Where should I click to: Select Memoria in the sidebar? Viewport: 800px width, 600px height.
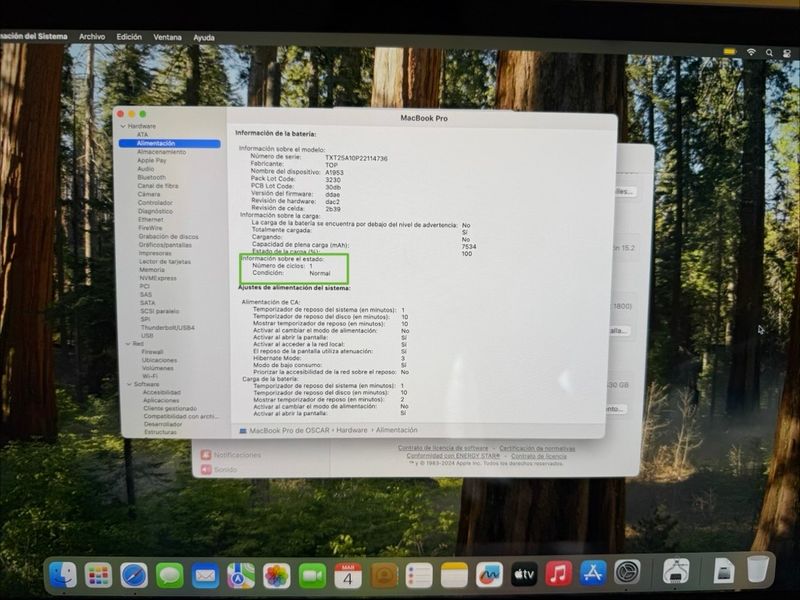(152, 270)
